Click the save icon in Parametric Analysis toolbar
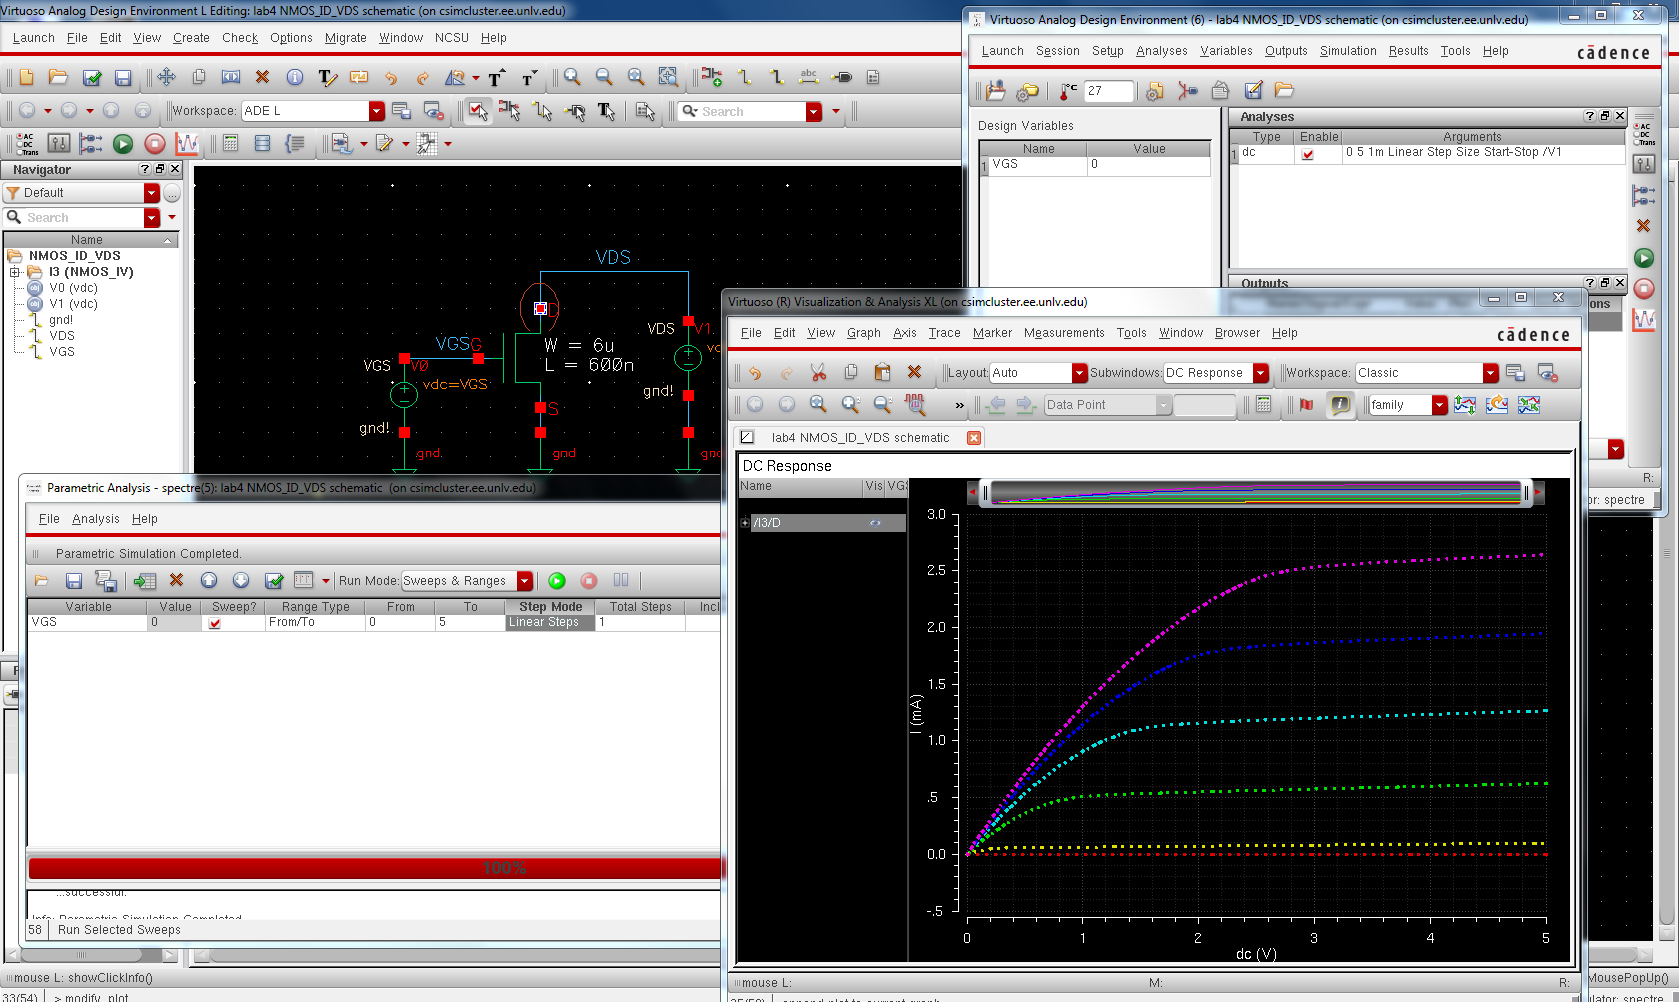This screenshot has height=1002, width=1679. (73, 581)
